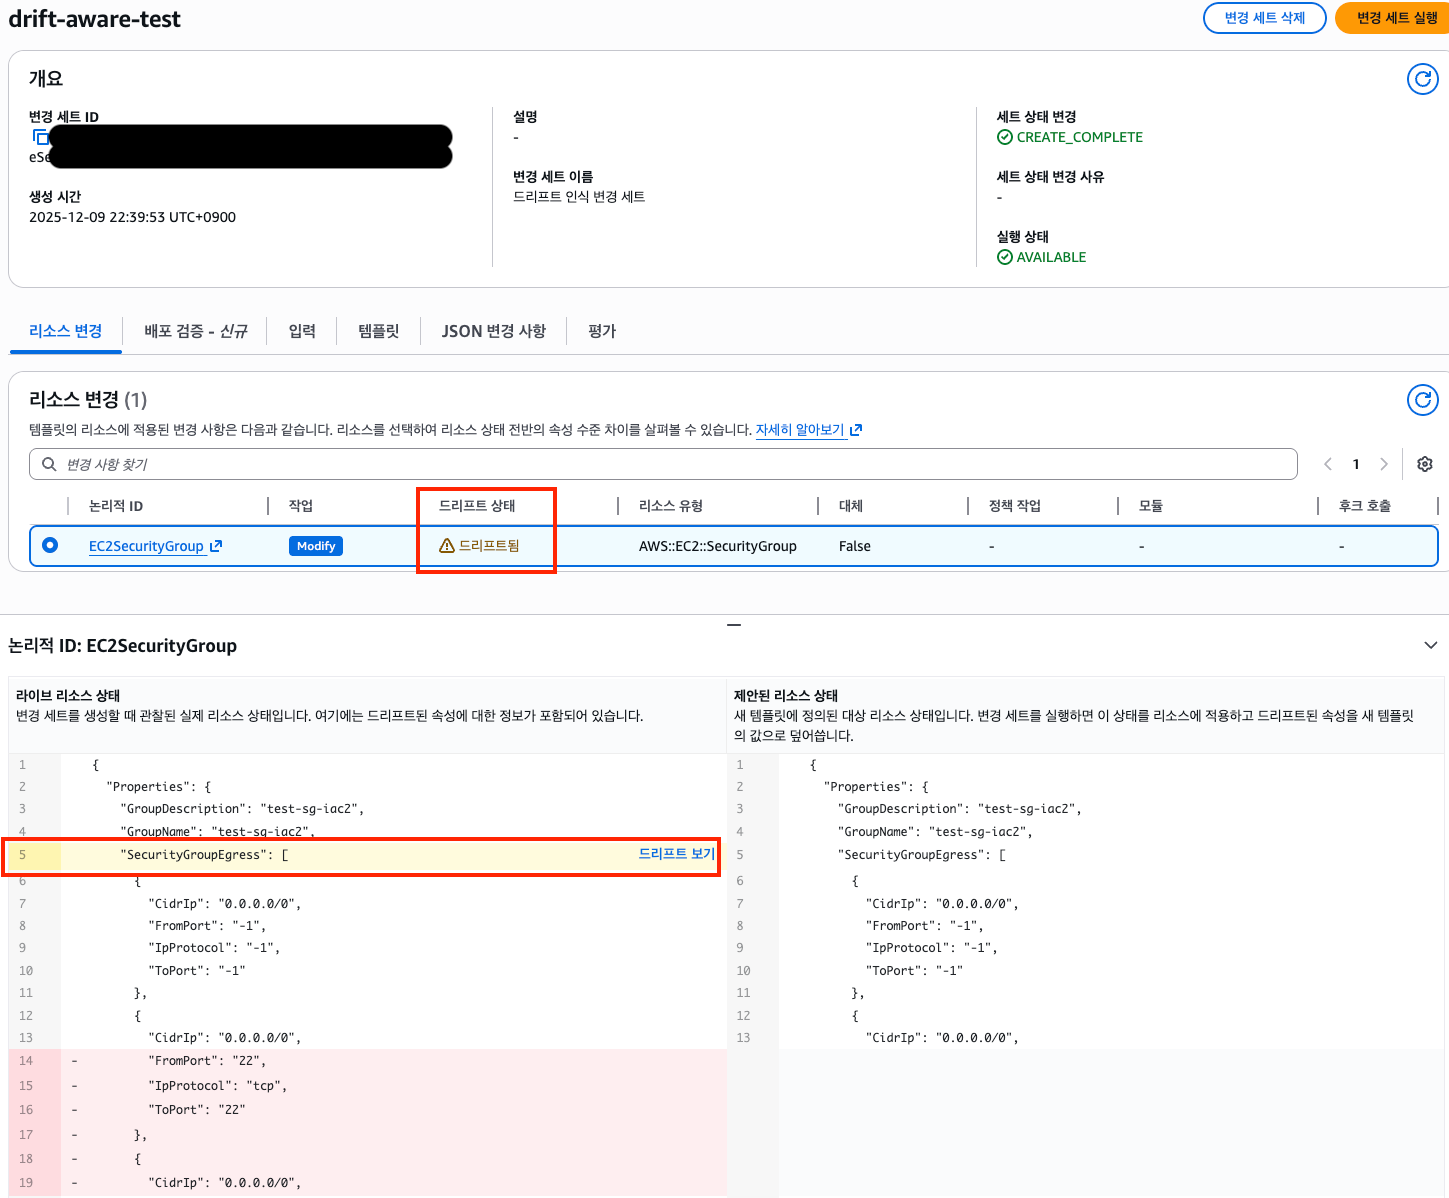Click the Modify action badge
The image size is (1449, 1198).
[316, 546]
